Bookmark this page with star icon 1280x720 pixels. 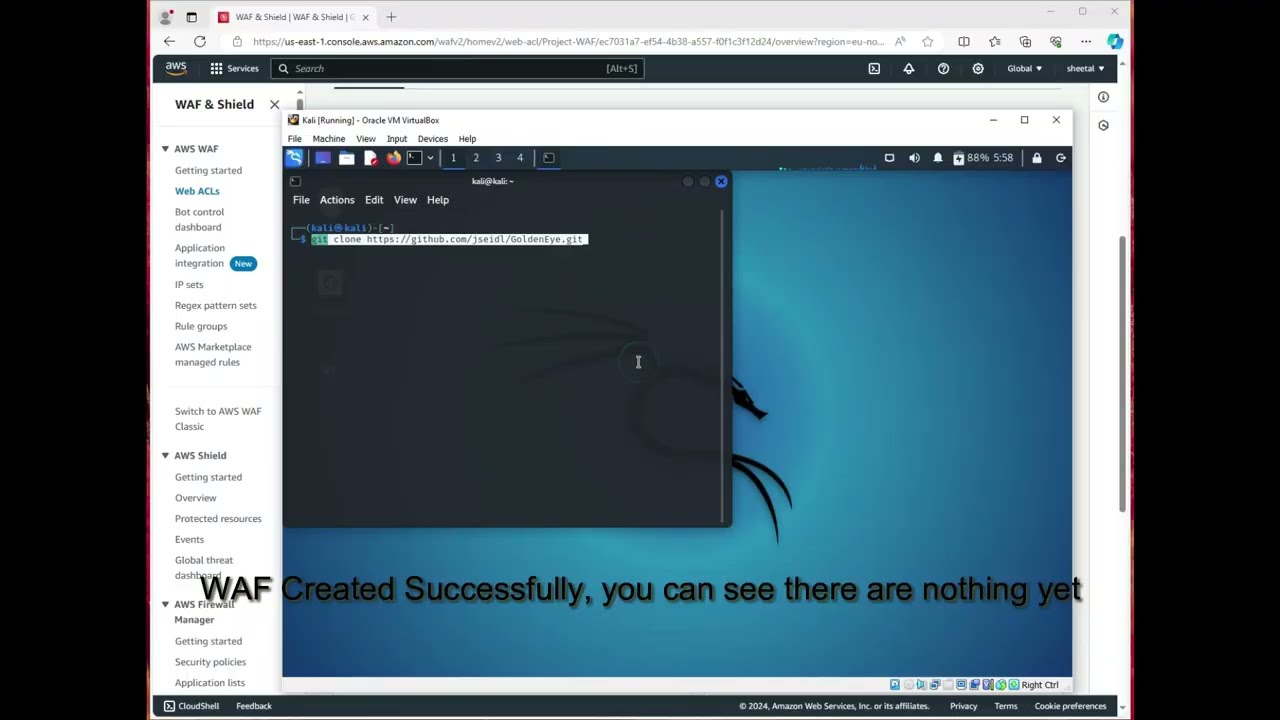[928, 42]
